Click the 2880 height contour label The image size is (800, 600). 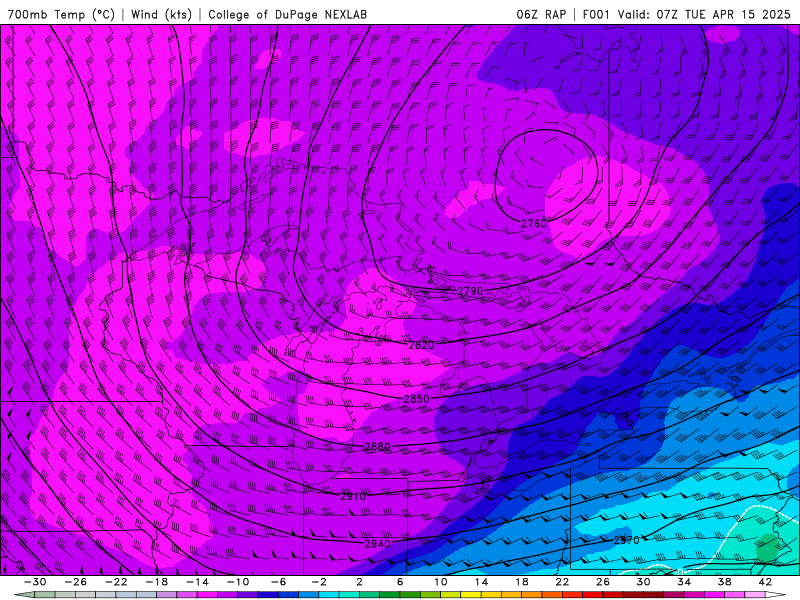click(x=378, y=446)
